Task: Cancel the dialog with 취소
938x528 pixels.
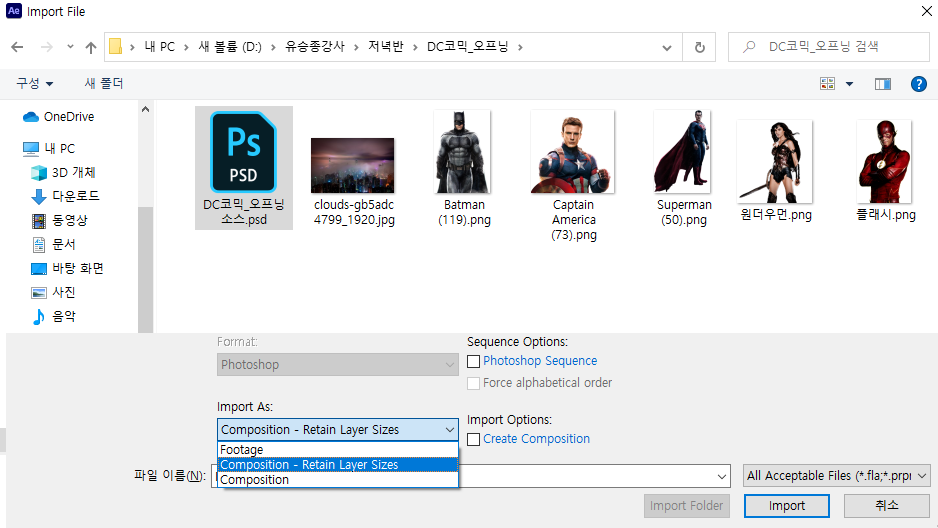Action: click(887, 506)
